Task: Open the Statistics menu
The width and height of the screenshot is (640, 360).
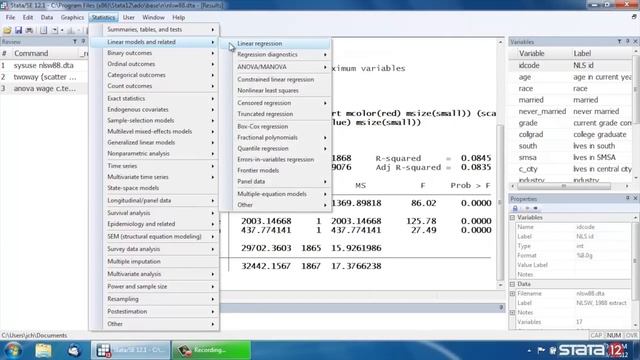Action: point(103,17)
